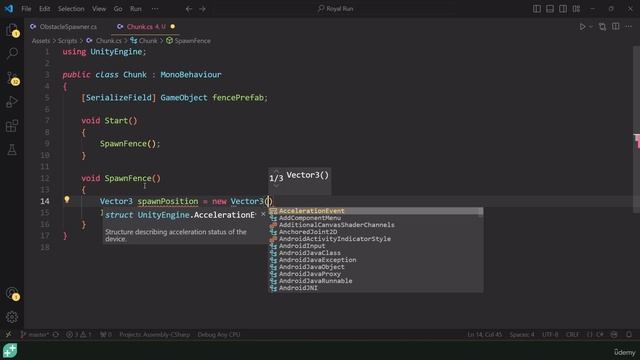The height and width of the screenshot is (360, 640).
Task: Select the Chunk.cs editor tab
Action: click(146, 27)
